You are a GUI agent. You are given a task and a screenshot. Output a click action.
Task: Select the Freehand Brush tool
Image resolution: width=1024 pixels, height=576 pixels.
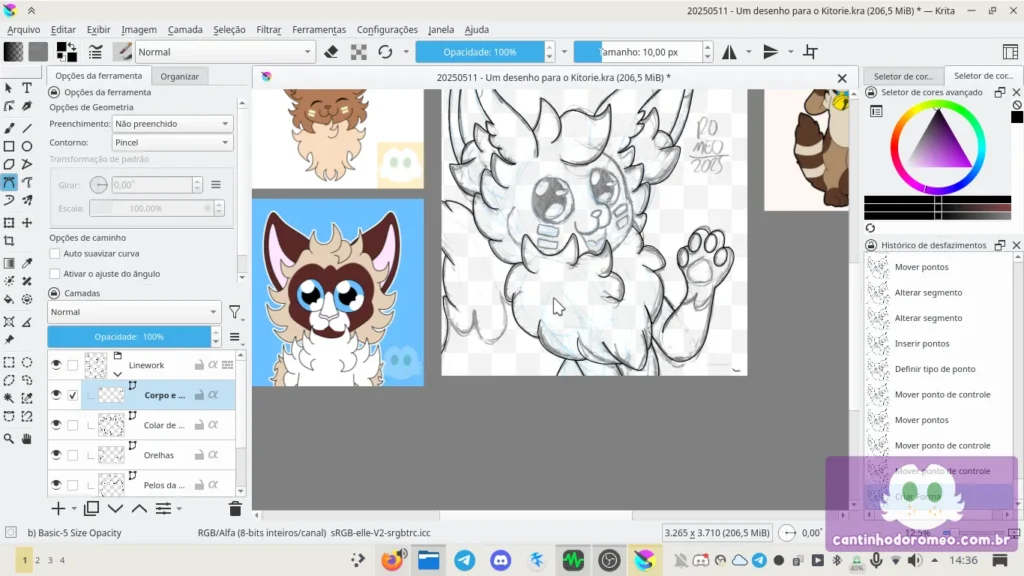tap(9, 128)
